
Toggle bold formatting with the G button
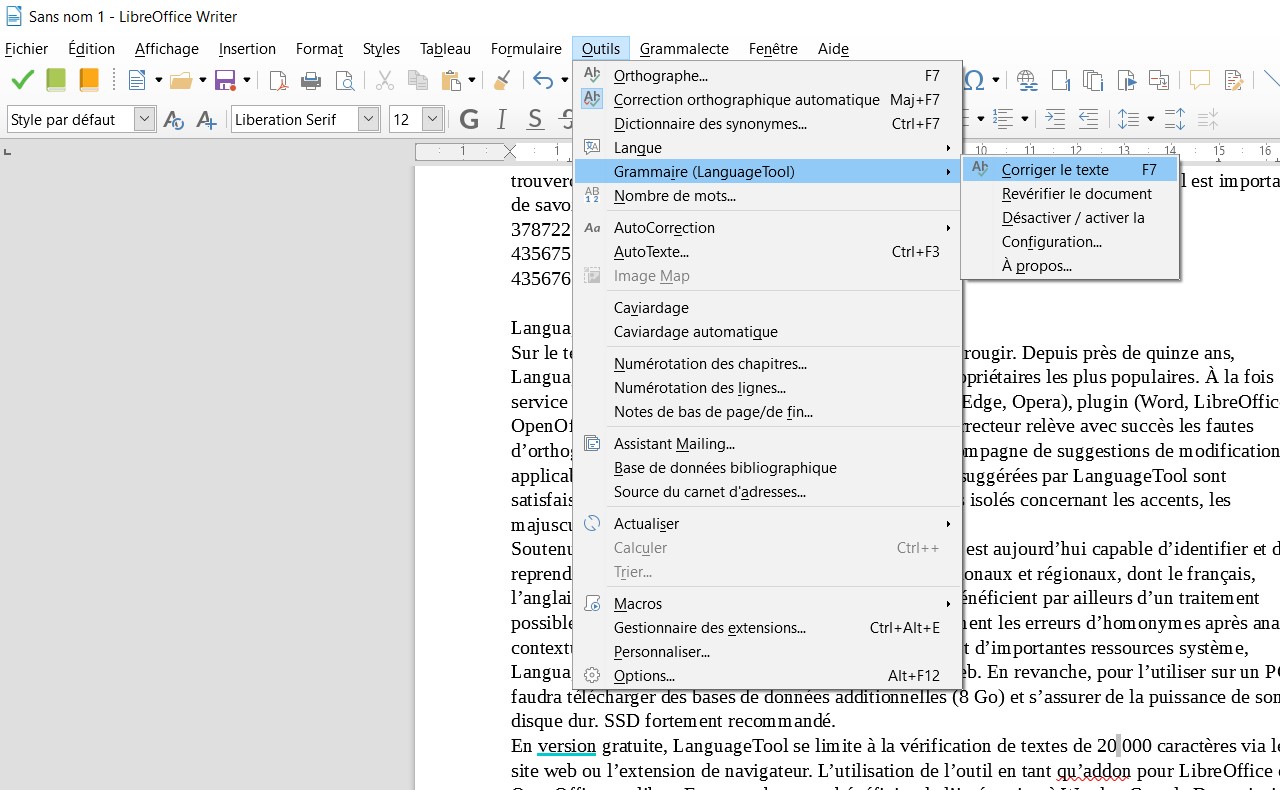pyautogui.click(x=468, y=118)
